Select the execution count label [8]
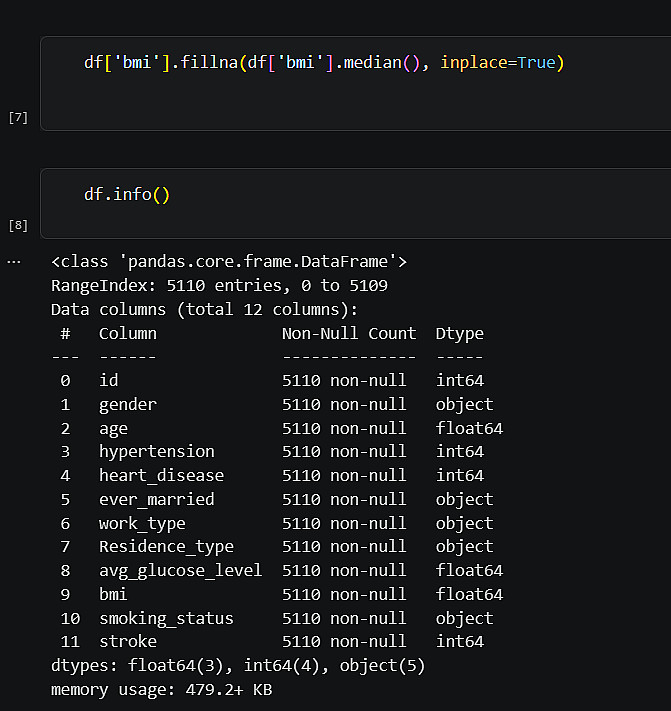This screenshot has width=671, height=711. coord(18,225)
